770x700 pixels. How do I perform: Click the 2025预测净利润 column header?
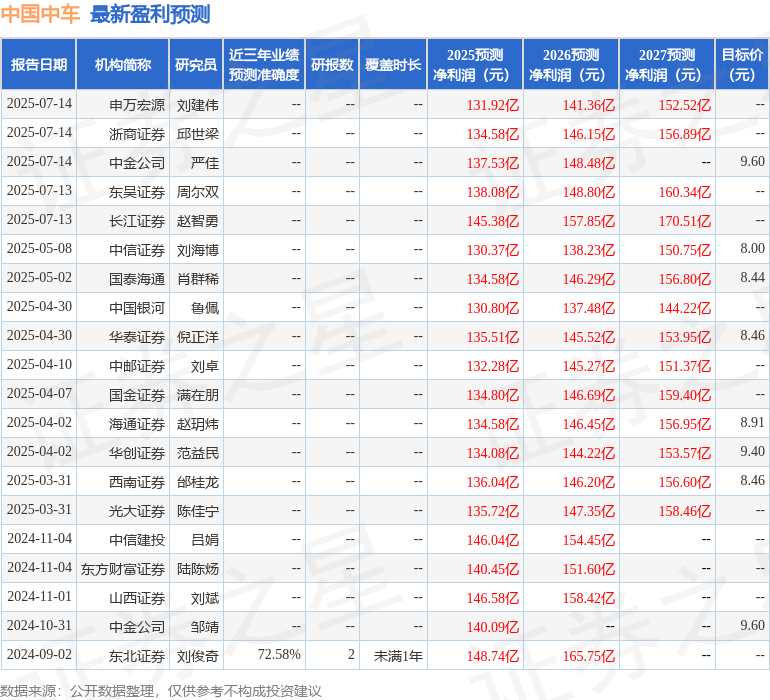click(x=474, y=64)
